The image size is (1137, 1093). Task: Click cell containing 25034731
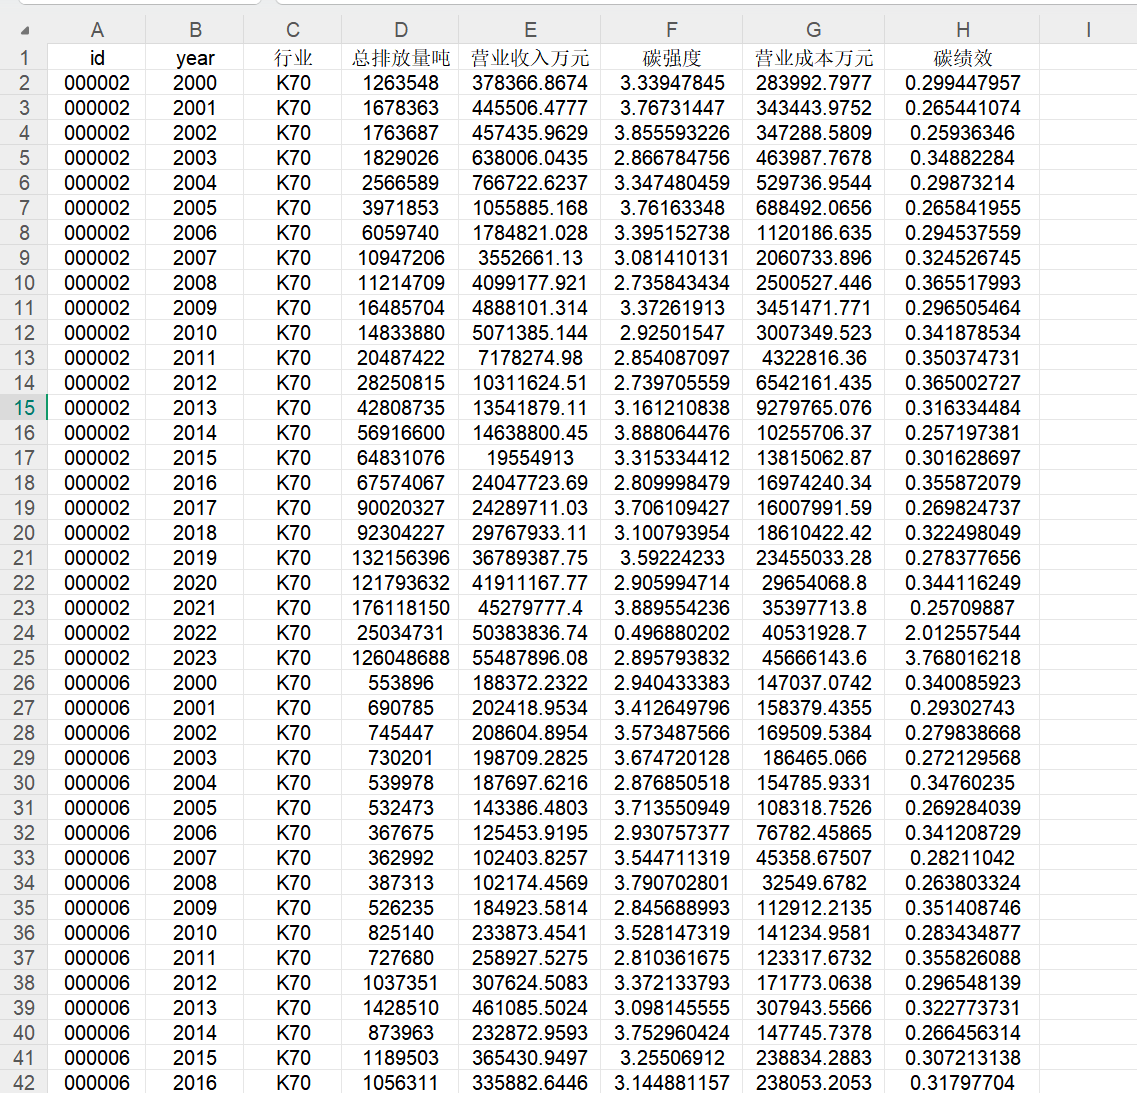pos(400,632)
